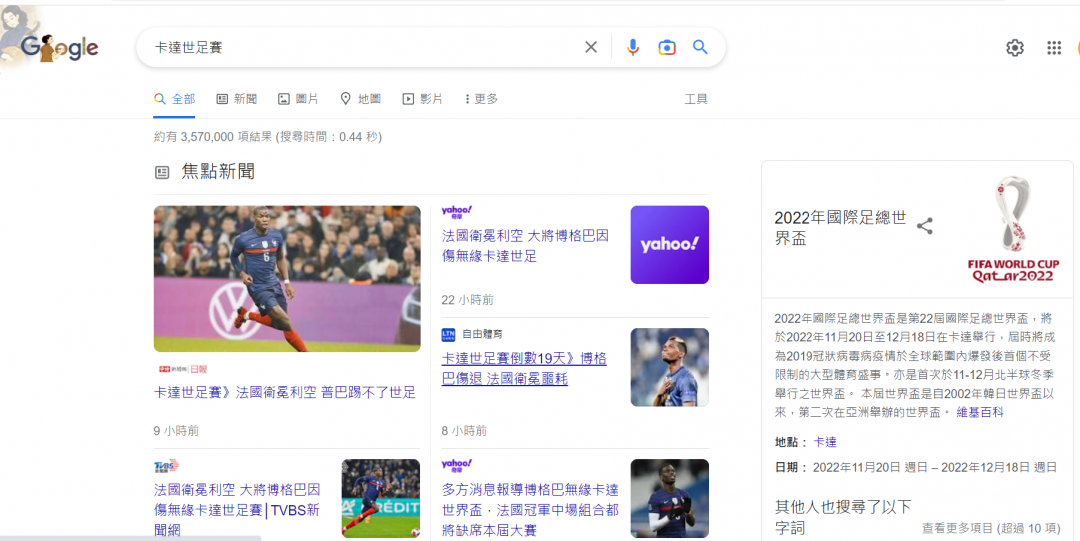Click the purple Yahoo news thumbnail
Image resolution: width=1080 pixels, height=541 pixels.
(669, 245)
